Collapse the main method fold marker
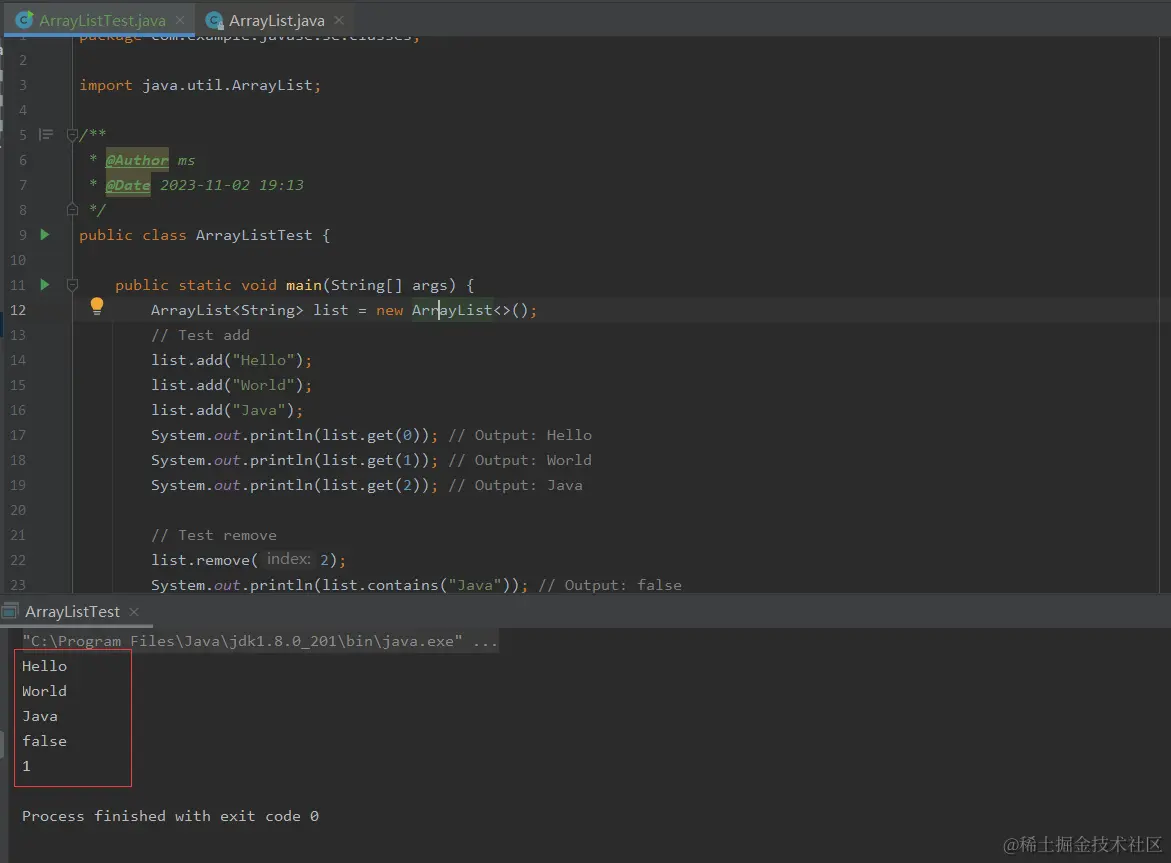This screenshot has width=1171, height=863. [x=72, y=284]
